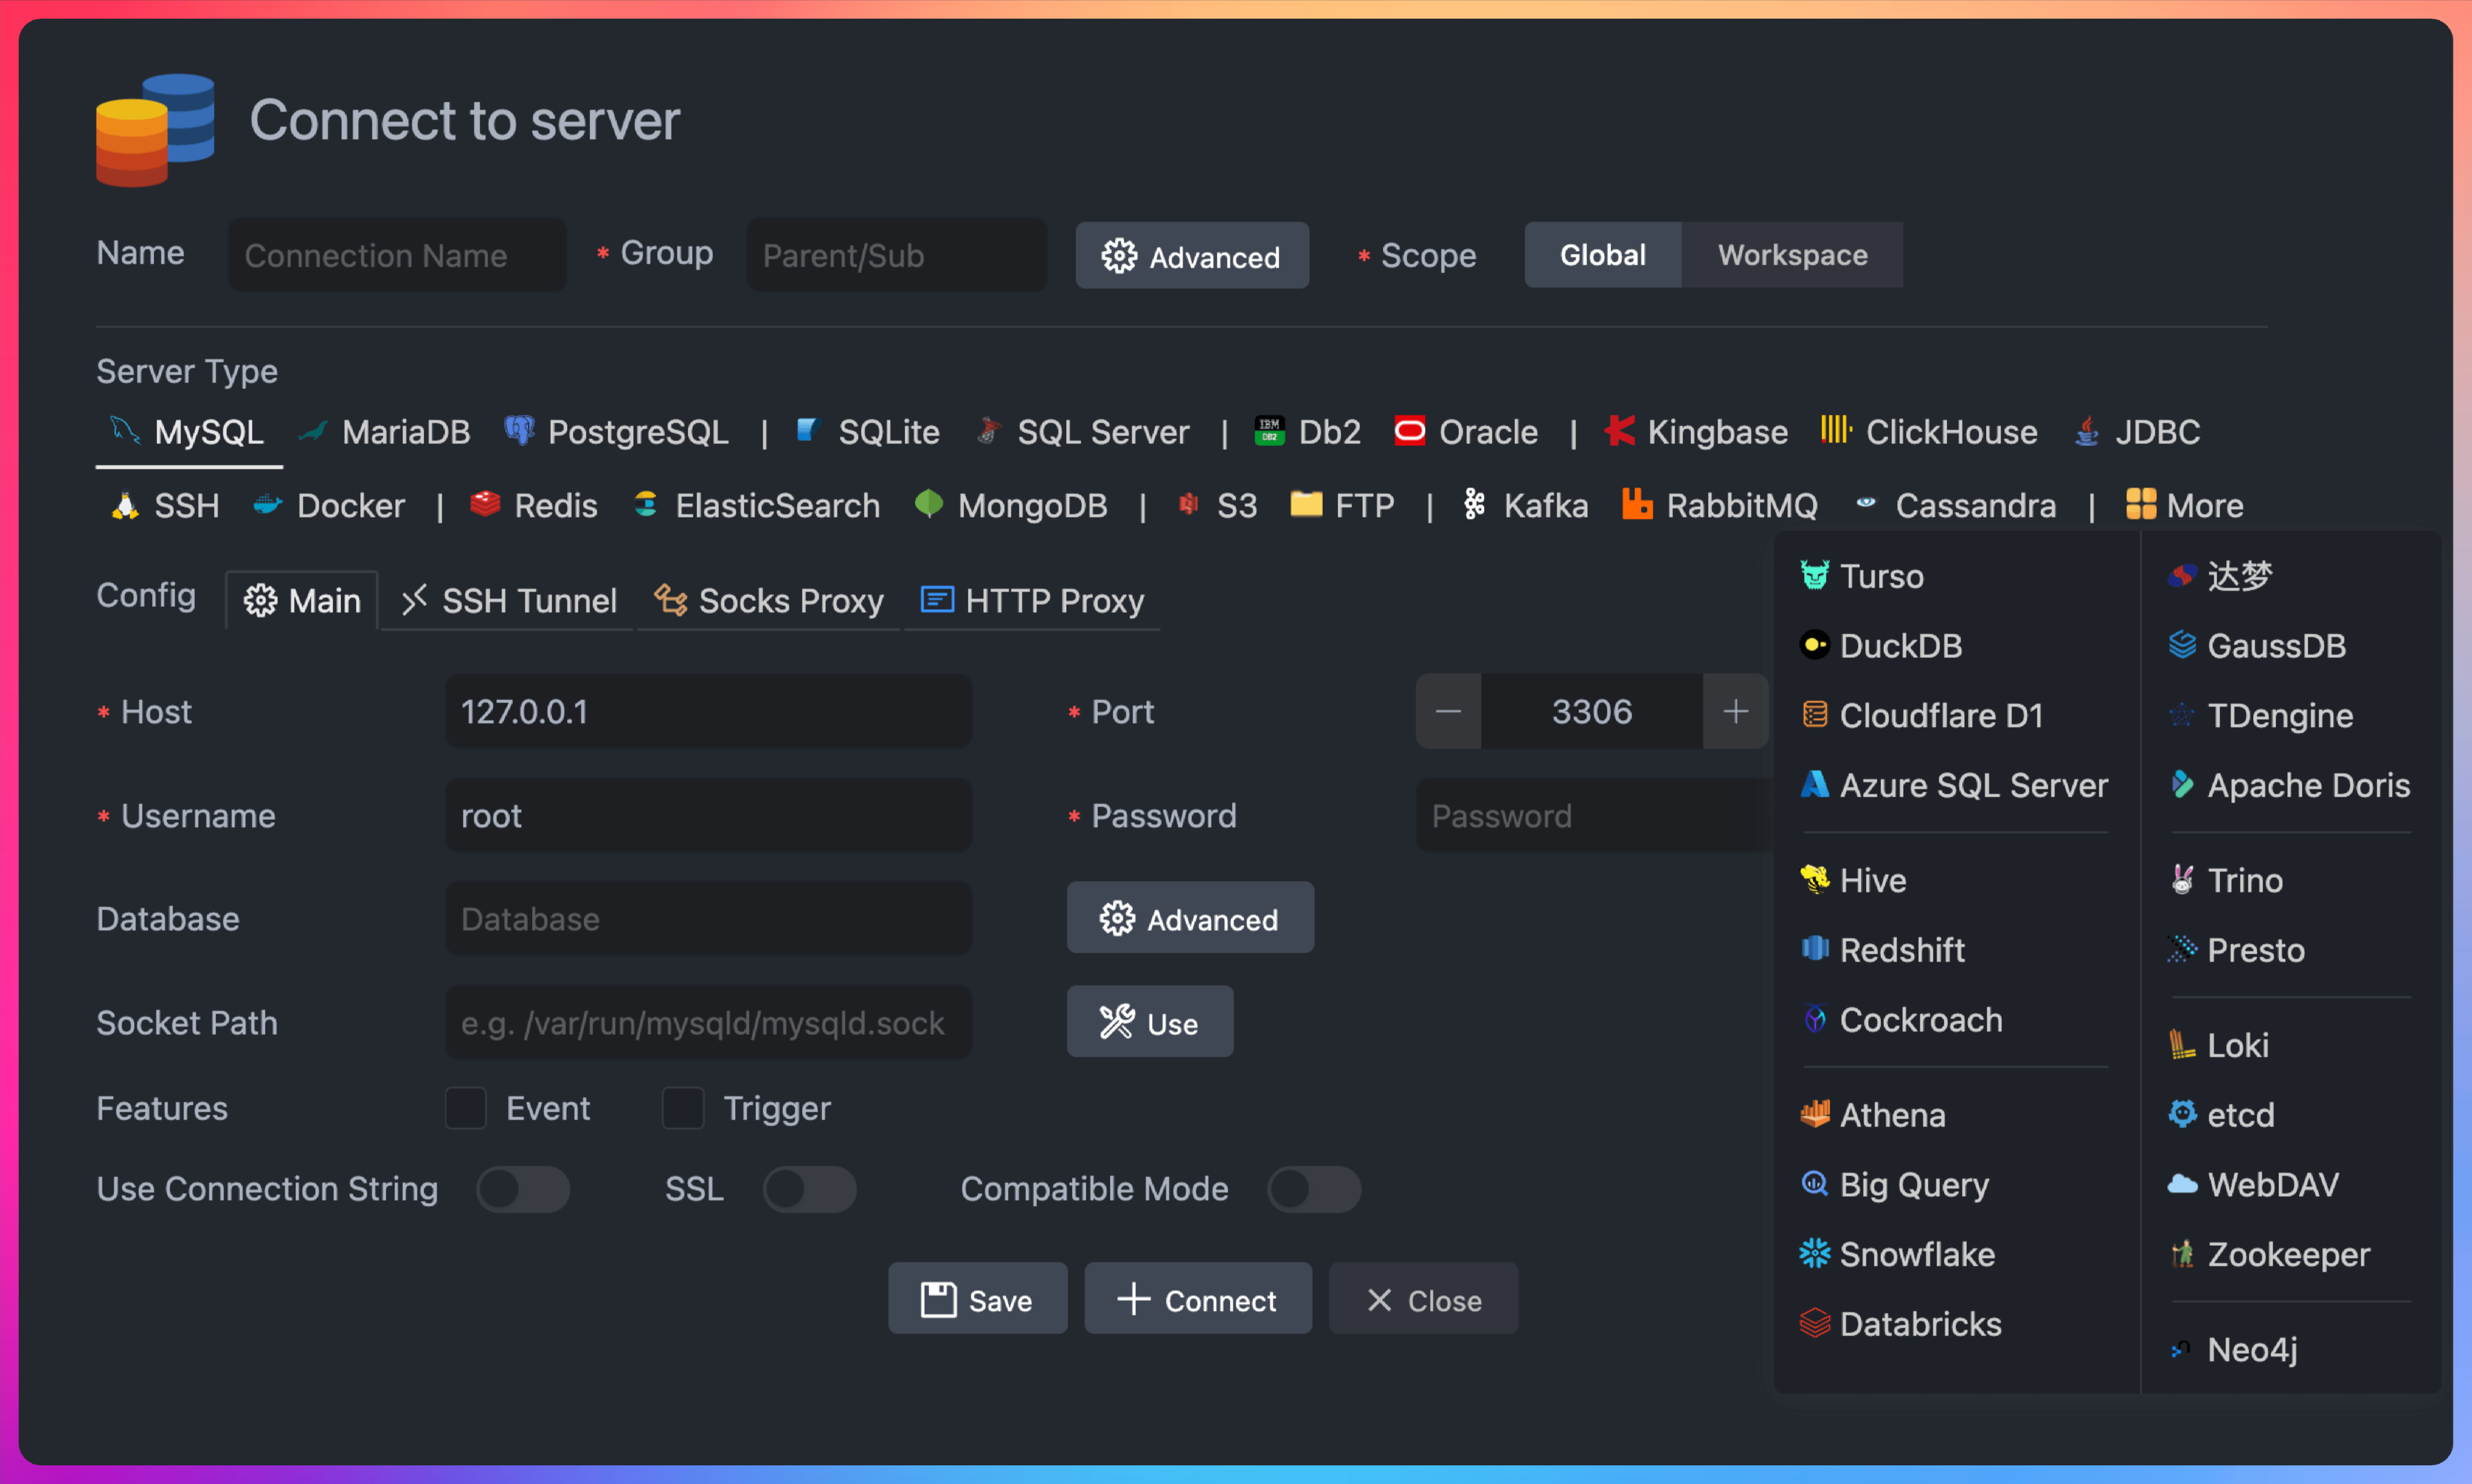Toggle the SSL switch
The image size is (2472, 1484).
(x=809, y=1189)
